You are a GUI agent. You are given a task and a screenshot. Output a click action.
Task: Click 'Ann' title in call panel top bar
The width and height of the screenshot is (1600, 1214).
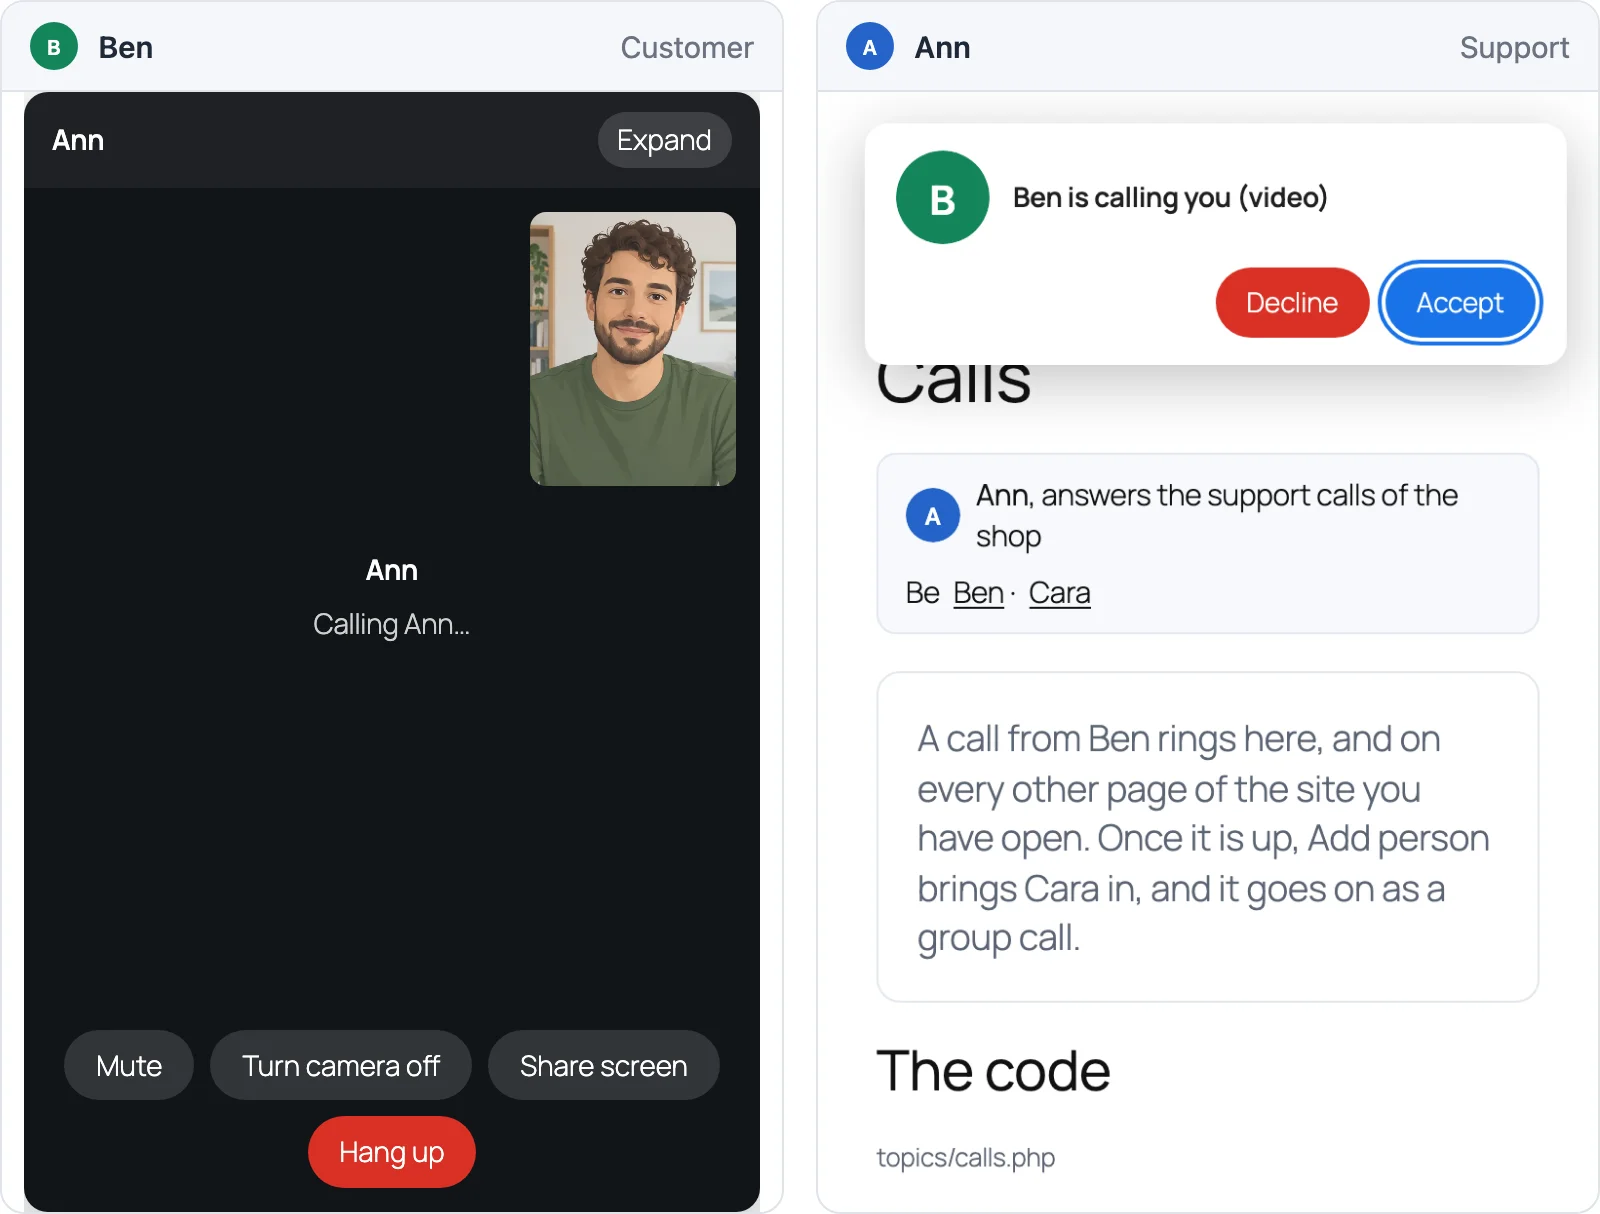78,140
